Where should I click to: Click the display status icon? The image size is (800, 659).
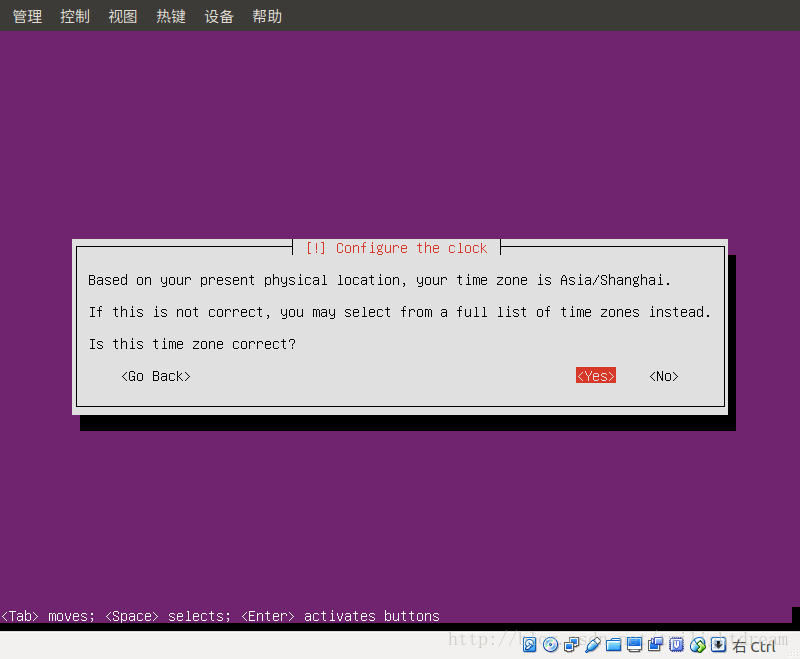pos(634,644)
